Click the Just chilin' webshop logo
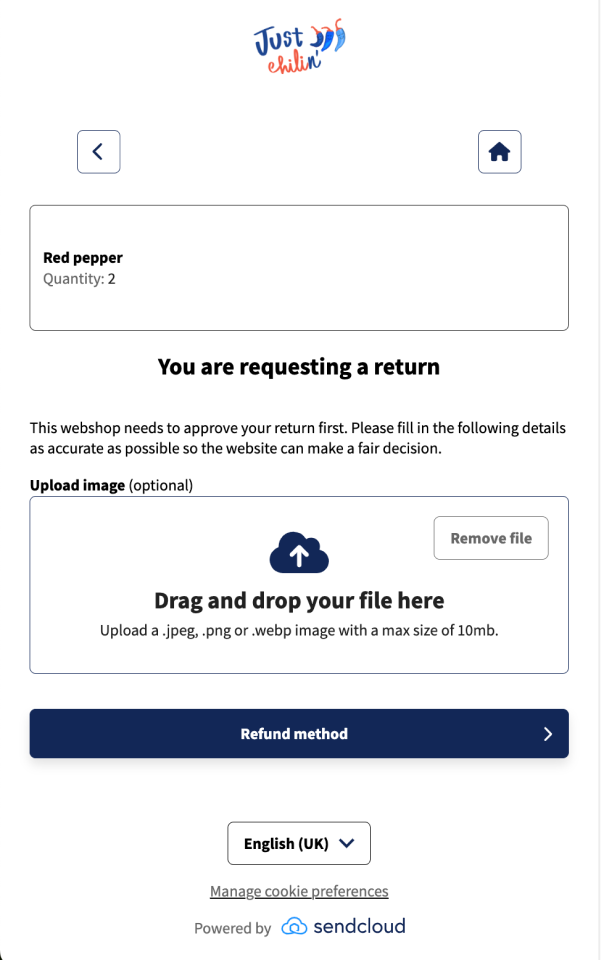 pyautogui.click(x=299, y=47)
